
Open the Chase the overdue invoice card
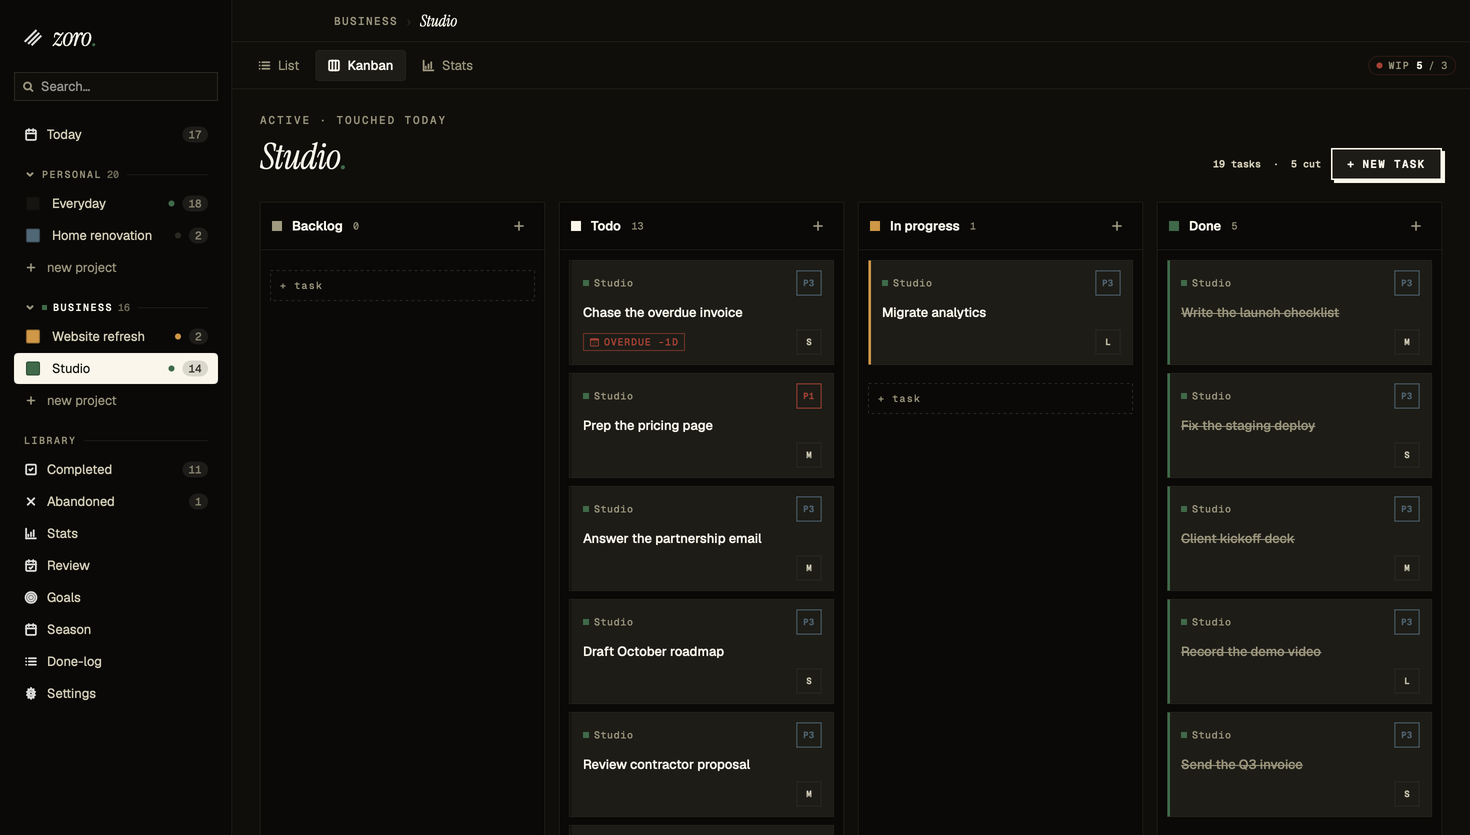(701, 313)
